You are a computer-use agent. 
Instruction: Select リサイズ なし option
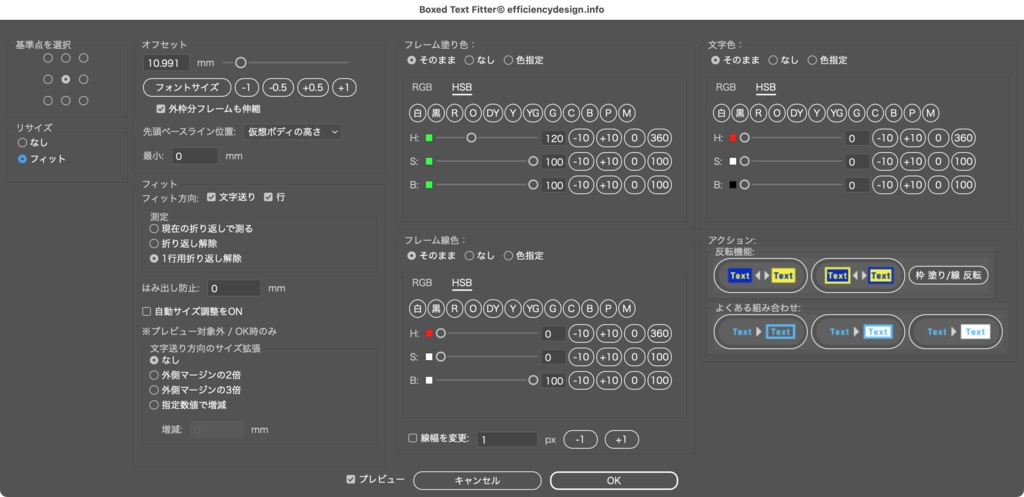tap(33, 142)
